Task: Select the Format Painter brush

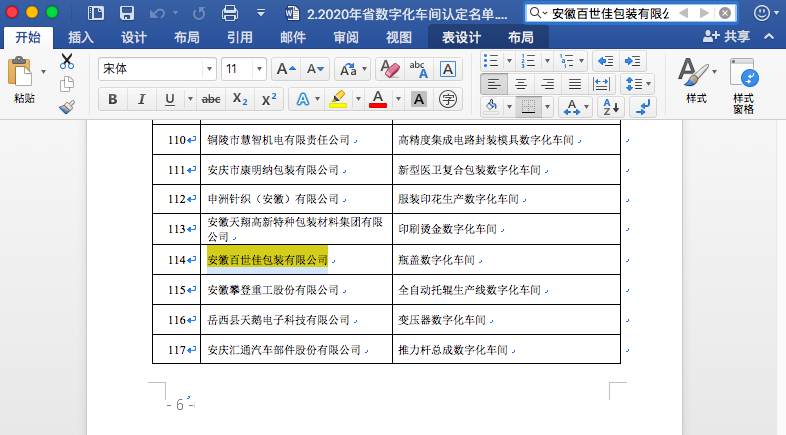Action: point(67,106)
